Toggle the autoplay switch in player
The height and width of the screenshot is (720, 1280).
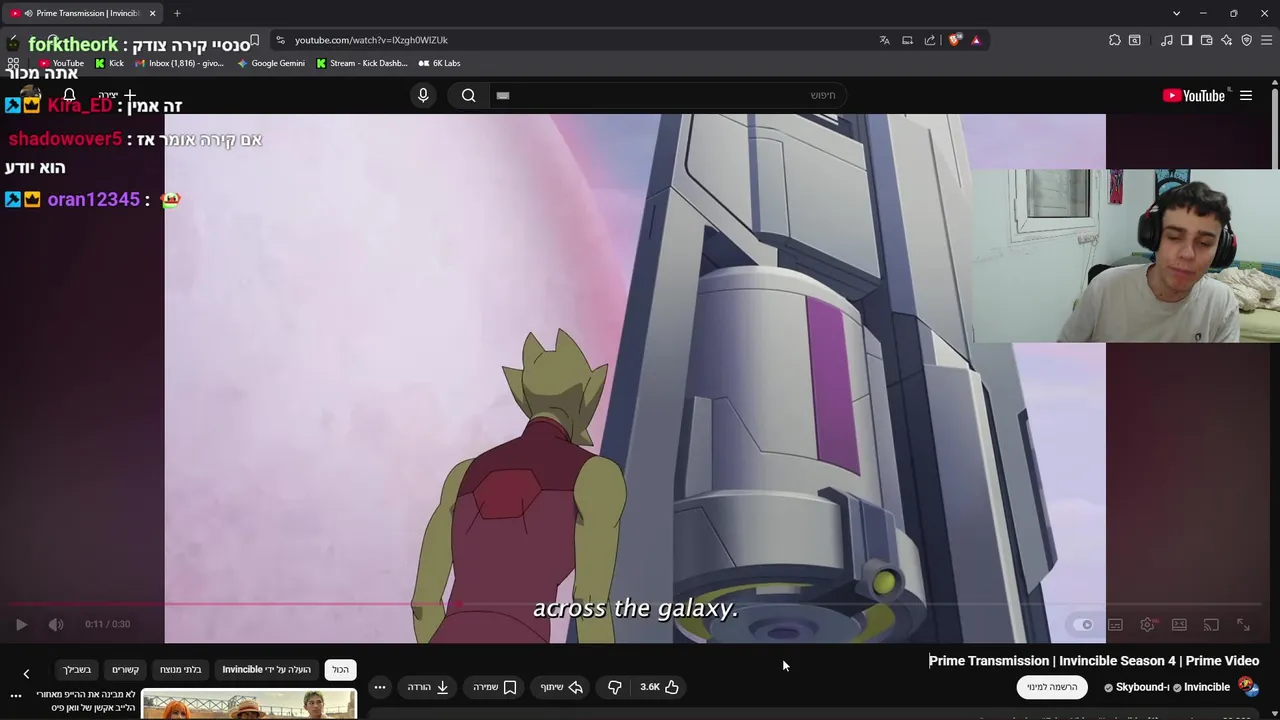coord(1084,625)
